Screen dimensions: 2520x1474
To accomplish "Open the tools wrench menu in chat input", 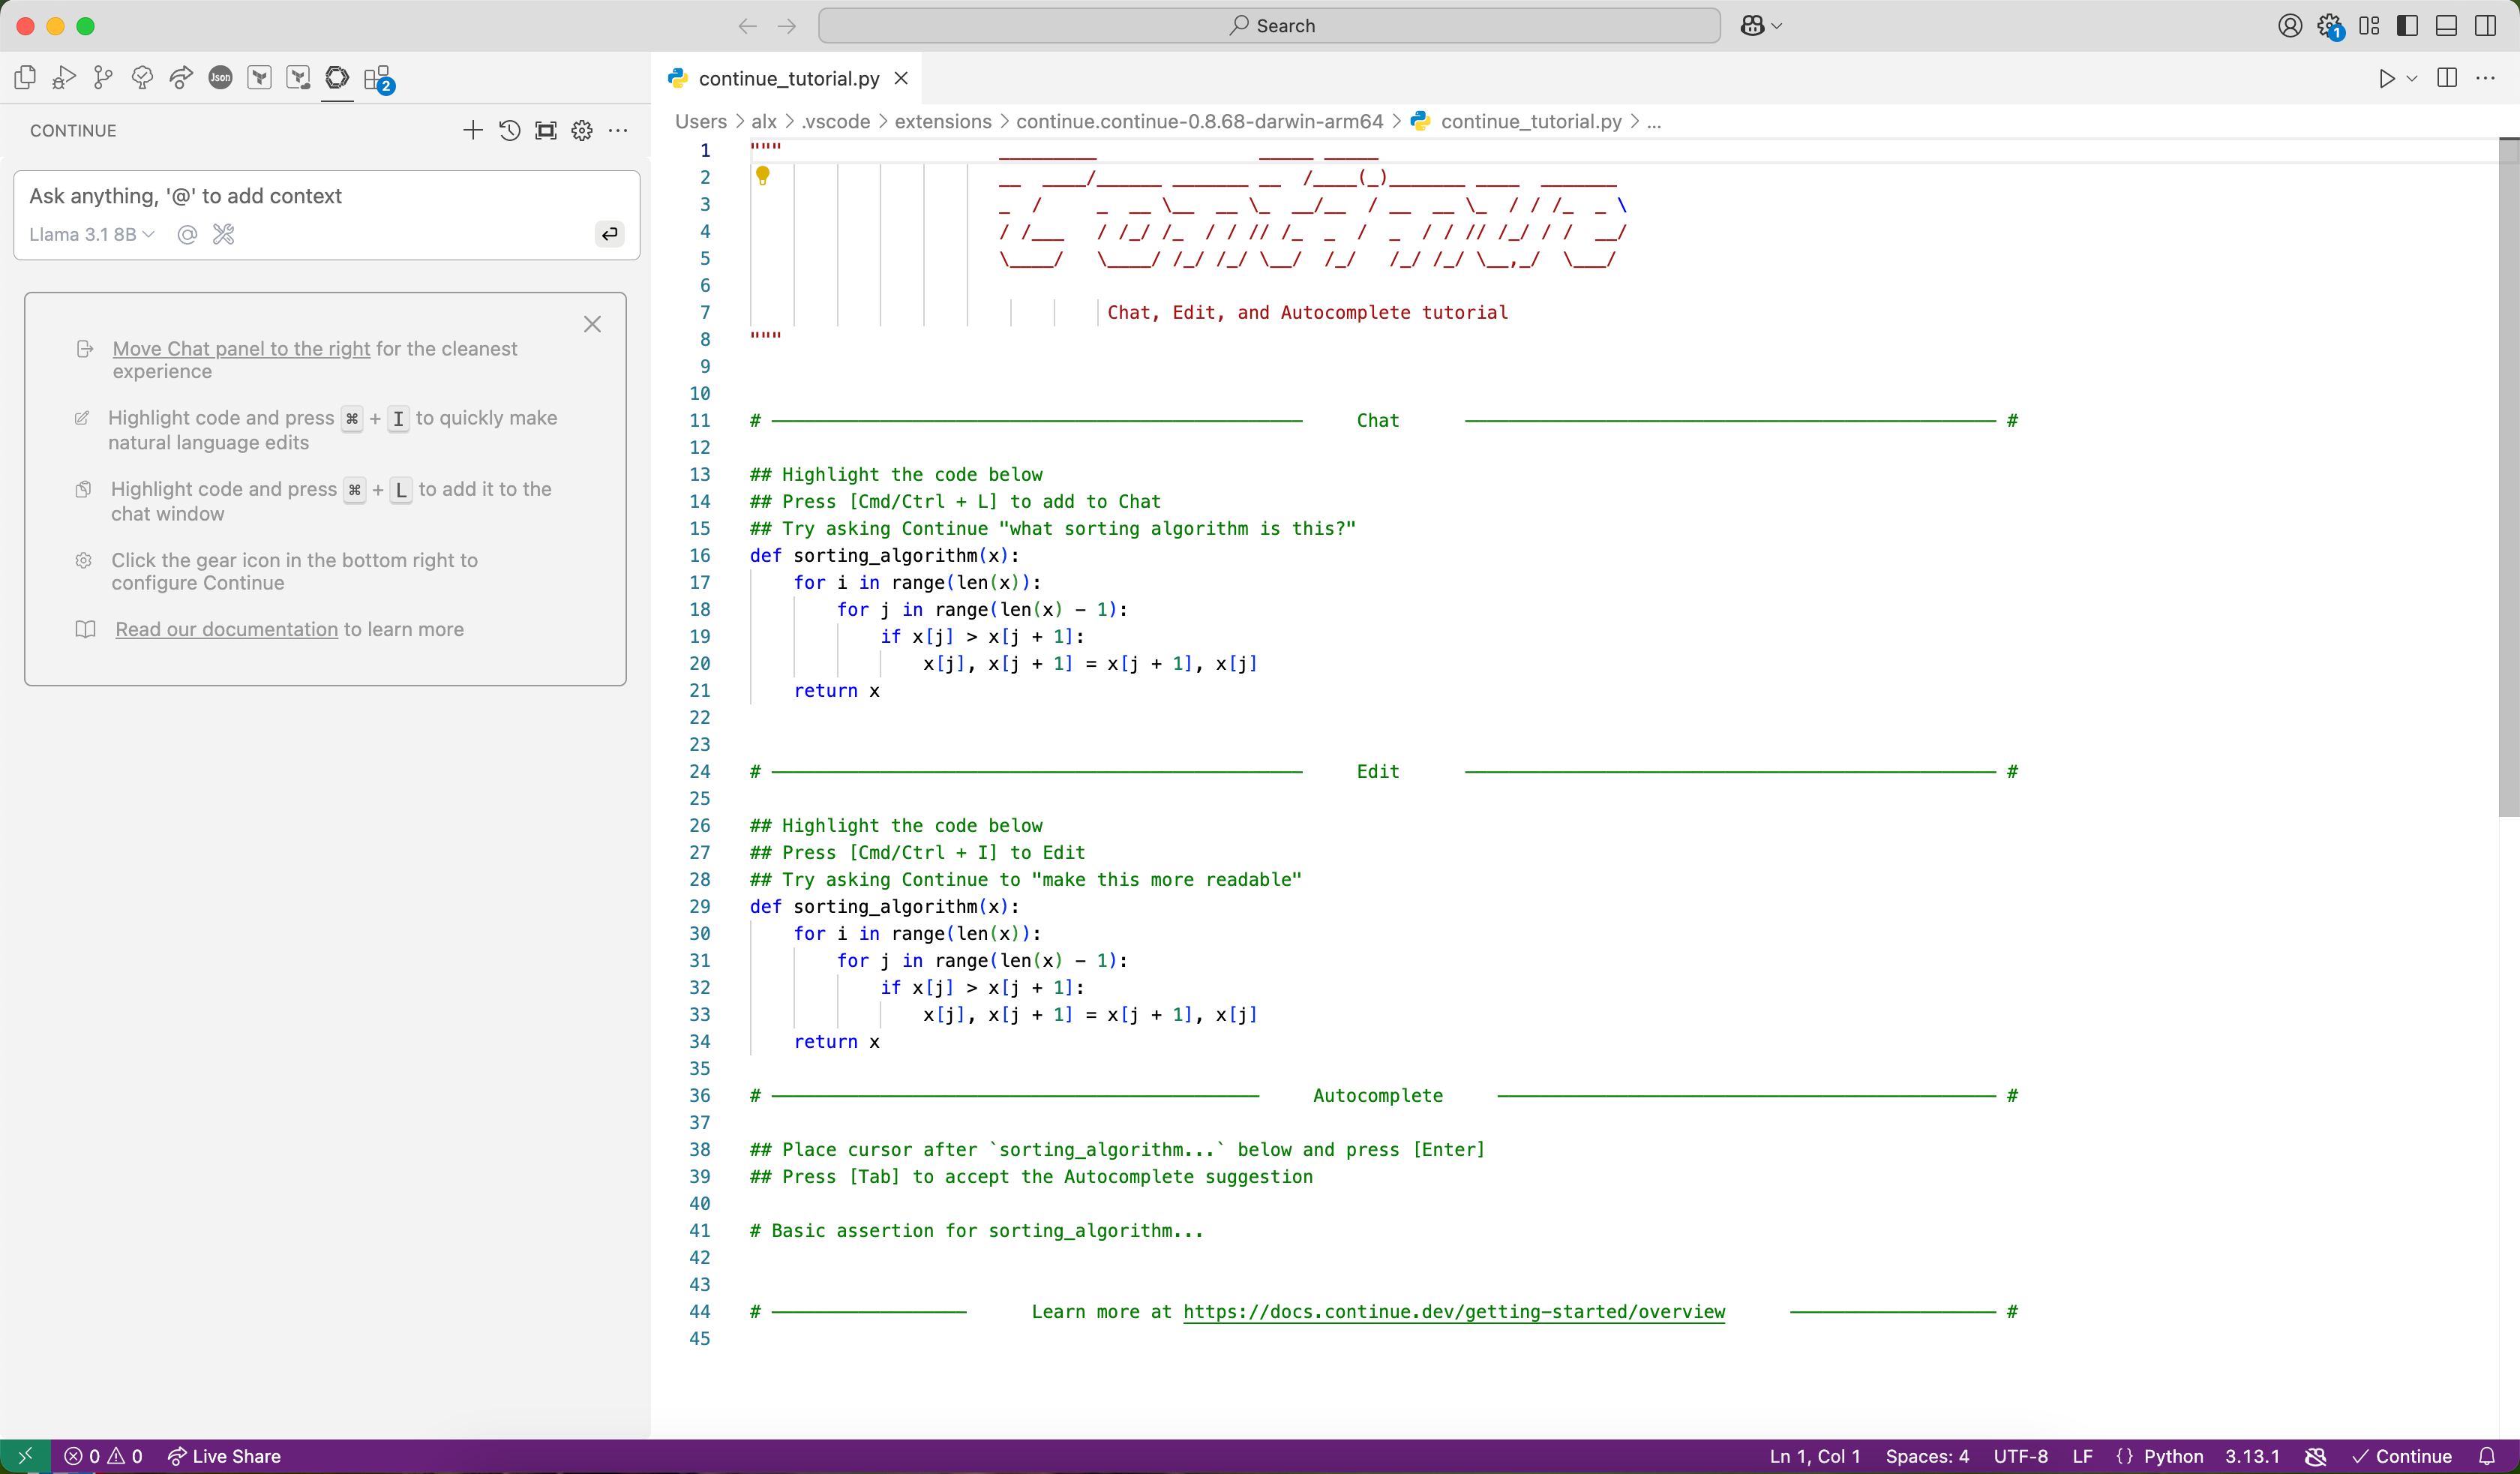I will pyautogui.click(x=223, y=234).
